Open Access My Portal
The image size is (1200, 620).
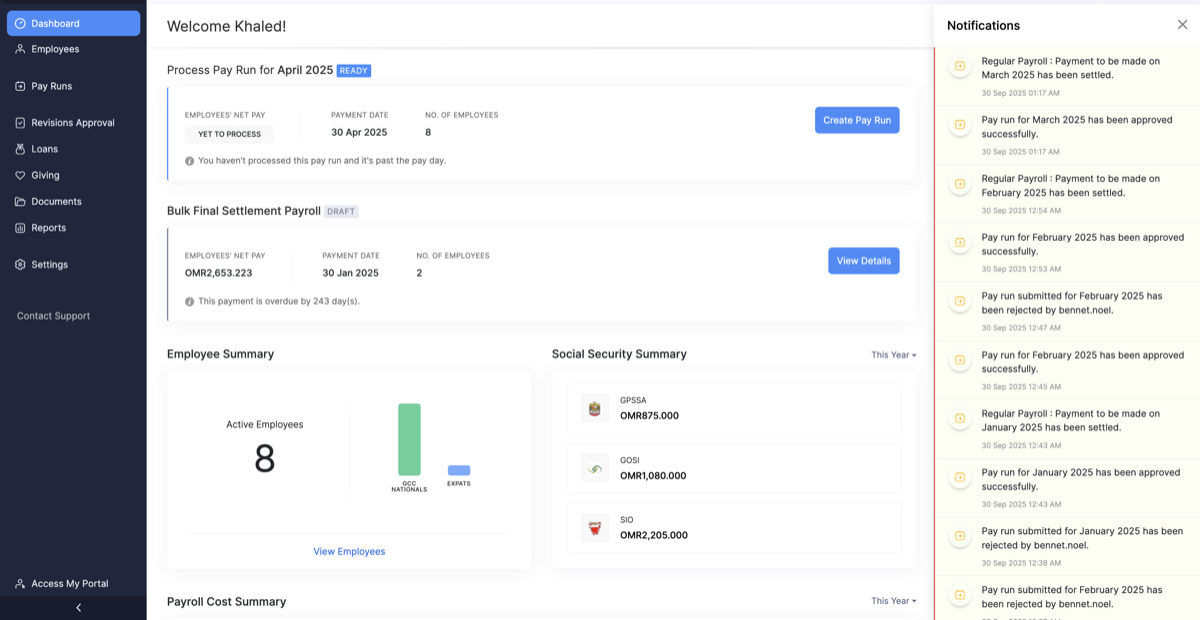pos(69,583)
